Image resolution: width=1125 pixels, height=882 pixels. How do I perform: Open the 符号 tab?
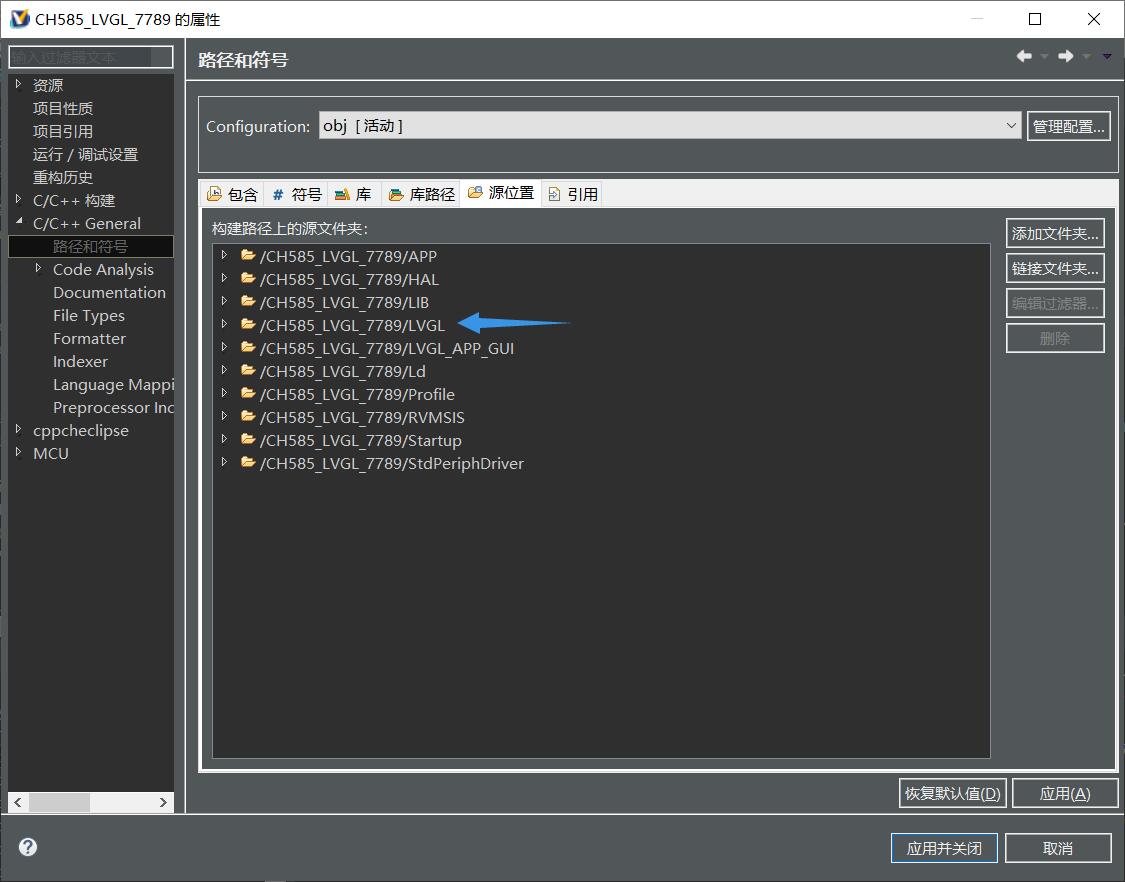tap(297, 194)
